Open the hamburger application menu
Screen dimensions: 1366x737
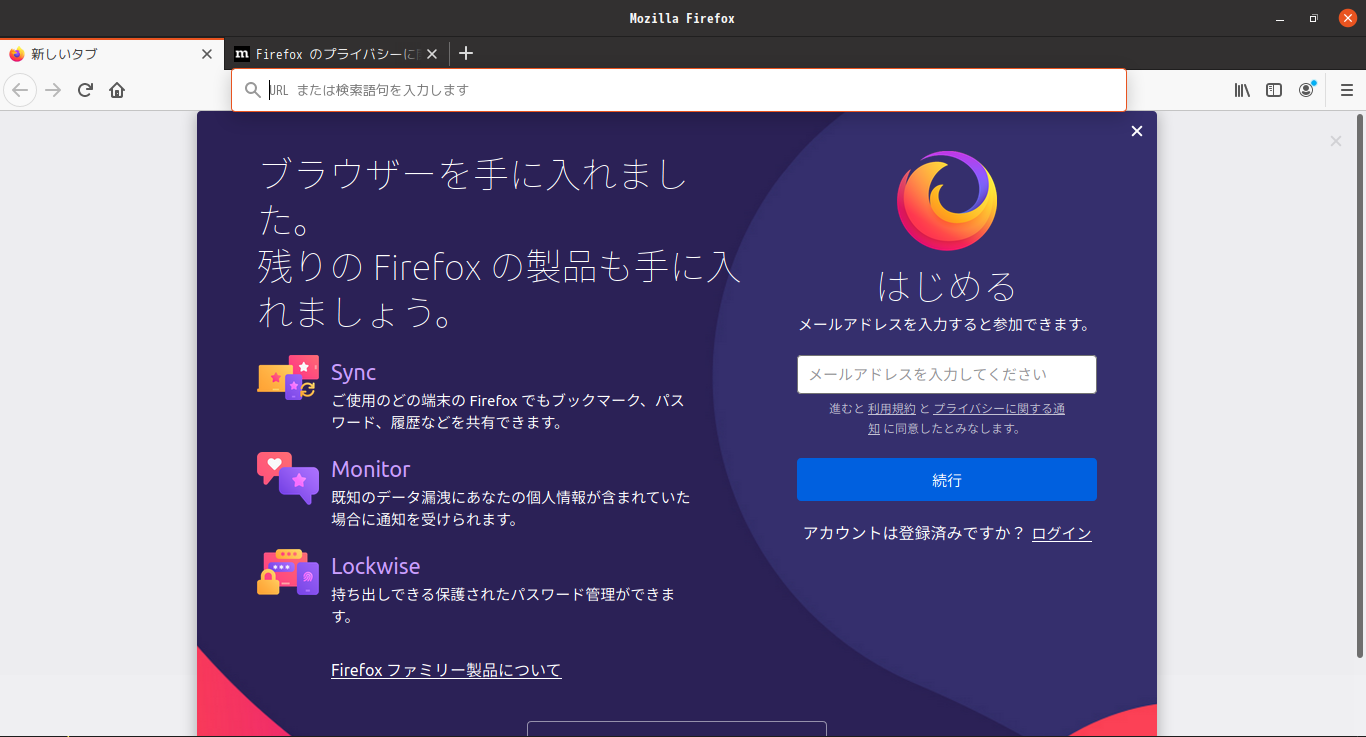click(1347, 90)
